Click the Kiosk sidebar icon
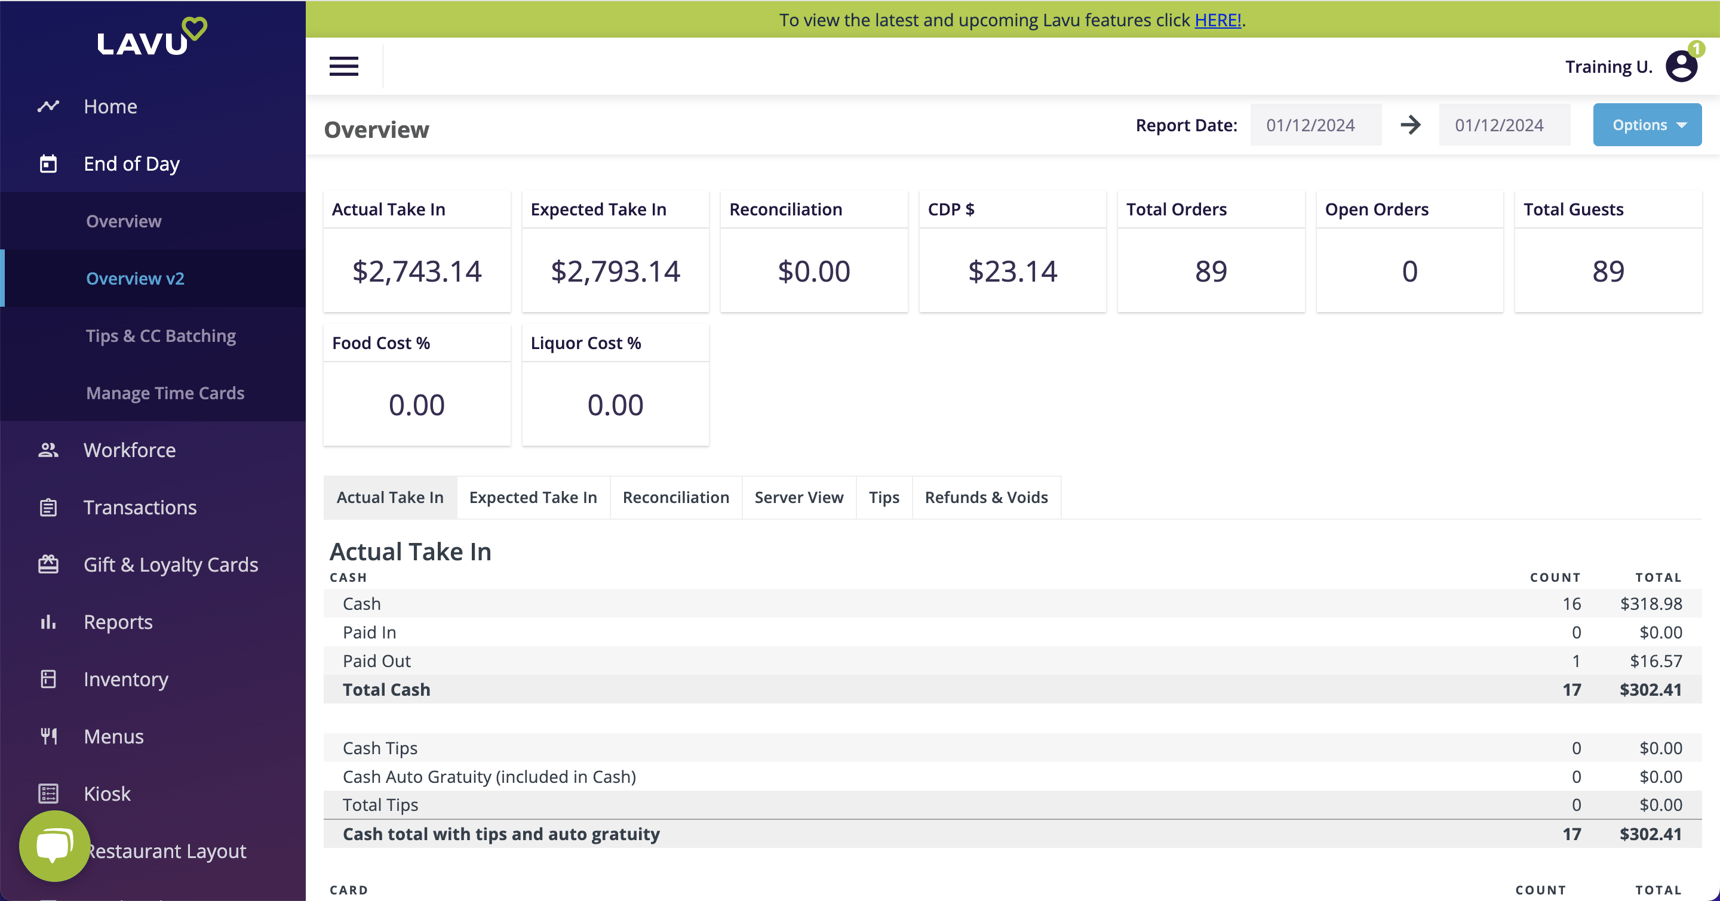Screen dimensions: 1720x901 [x=48, y=794]
